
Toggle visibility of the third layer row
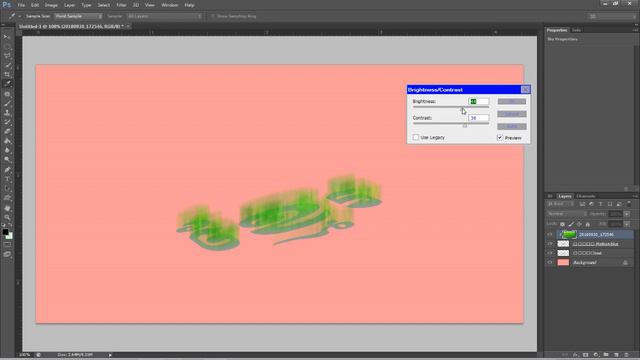pos(550,253)
